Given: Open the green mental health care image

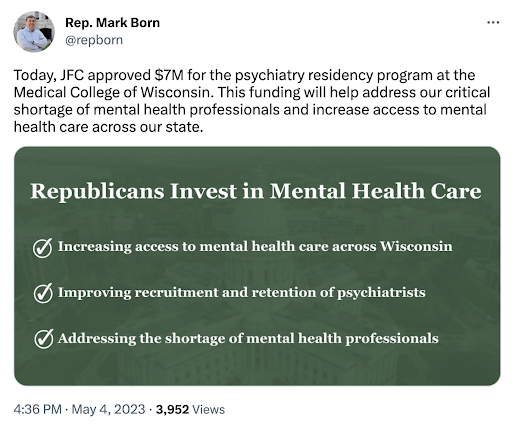Looking at the screenshot, I should tap(257, 266).
